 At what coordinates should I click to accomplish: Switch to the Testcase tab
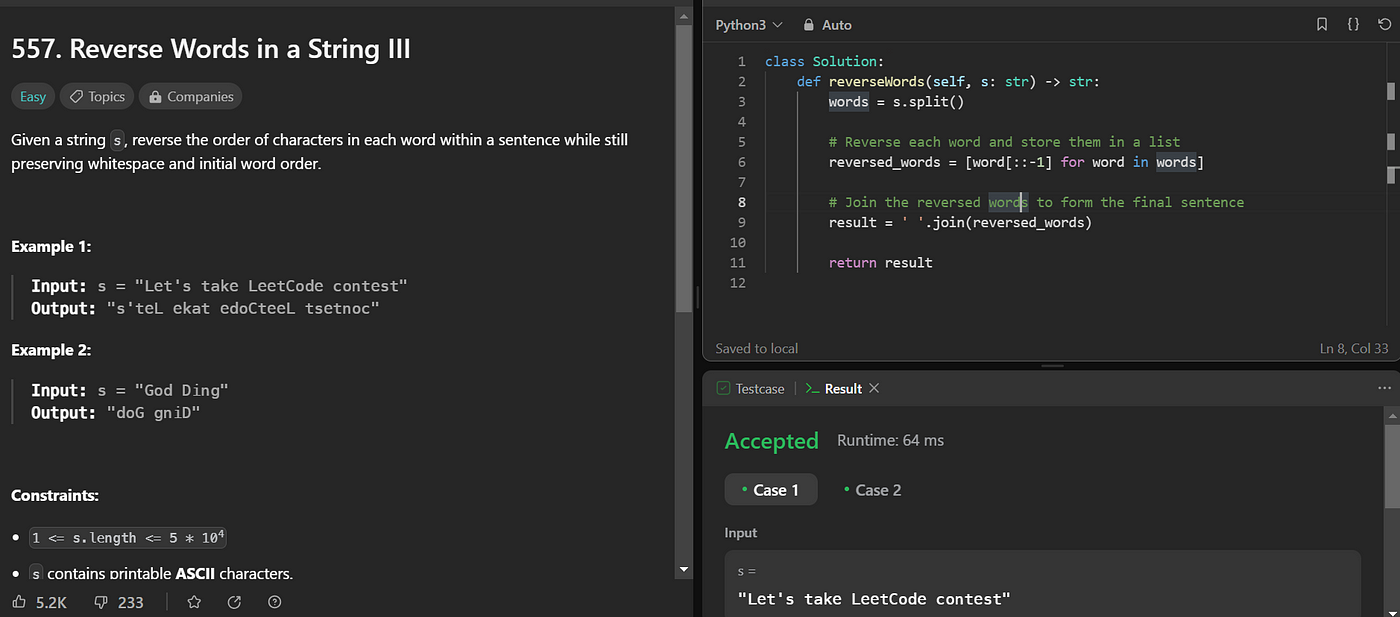(750, 389)
